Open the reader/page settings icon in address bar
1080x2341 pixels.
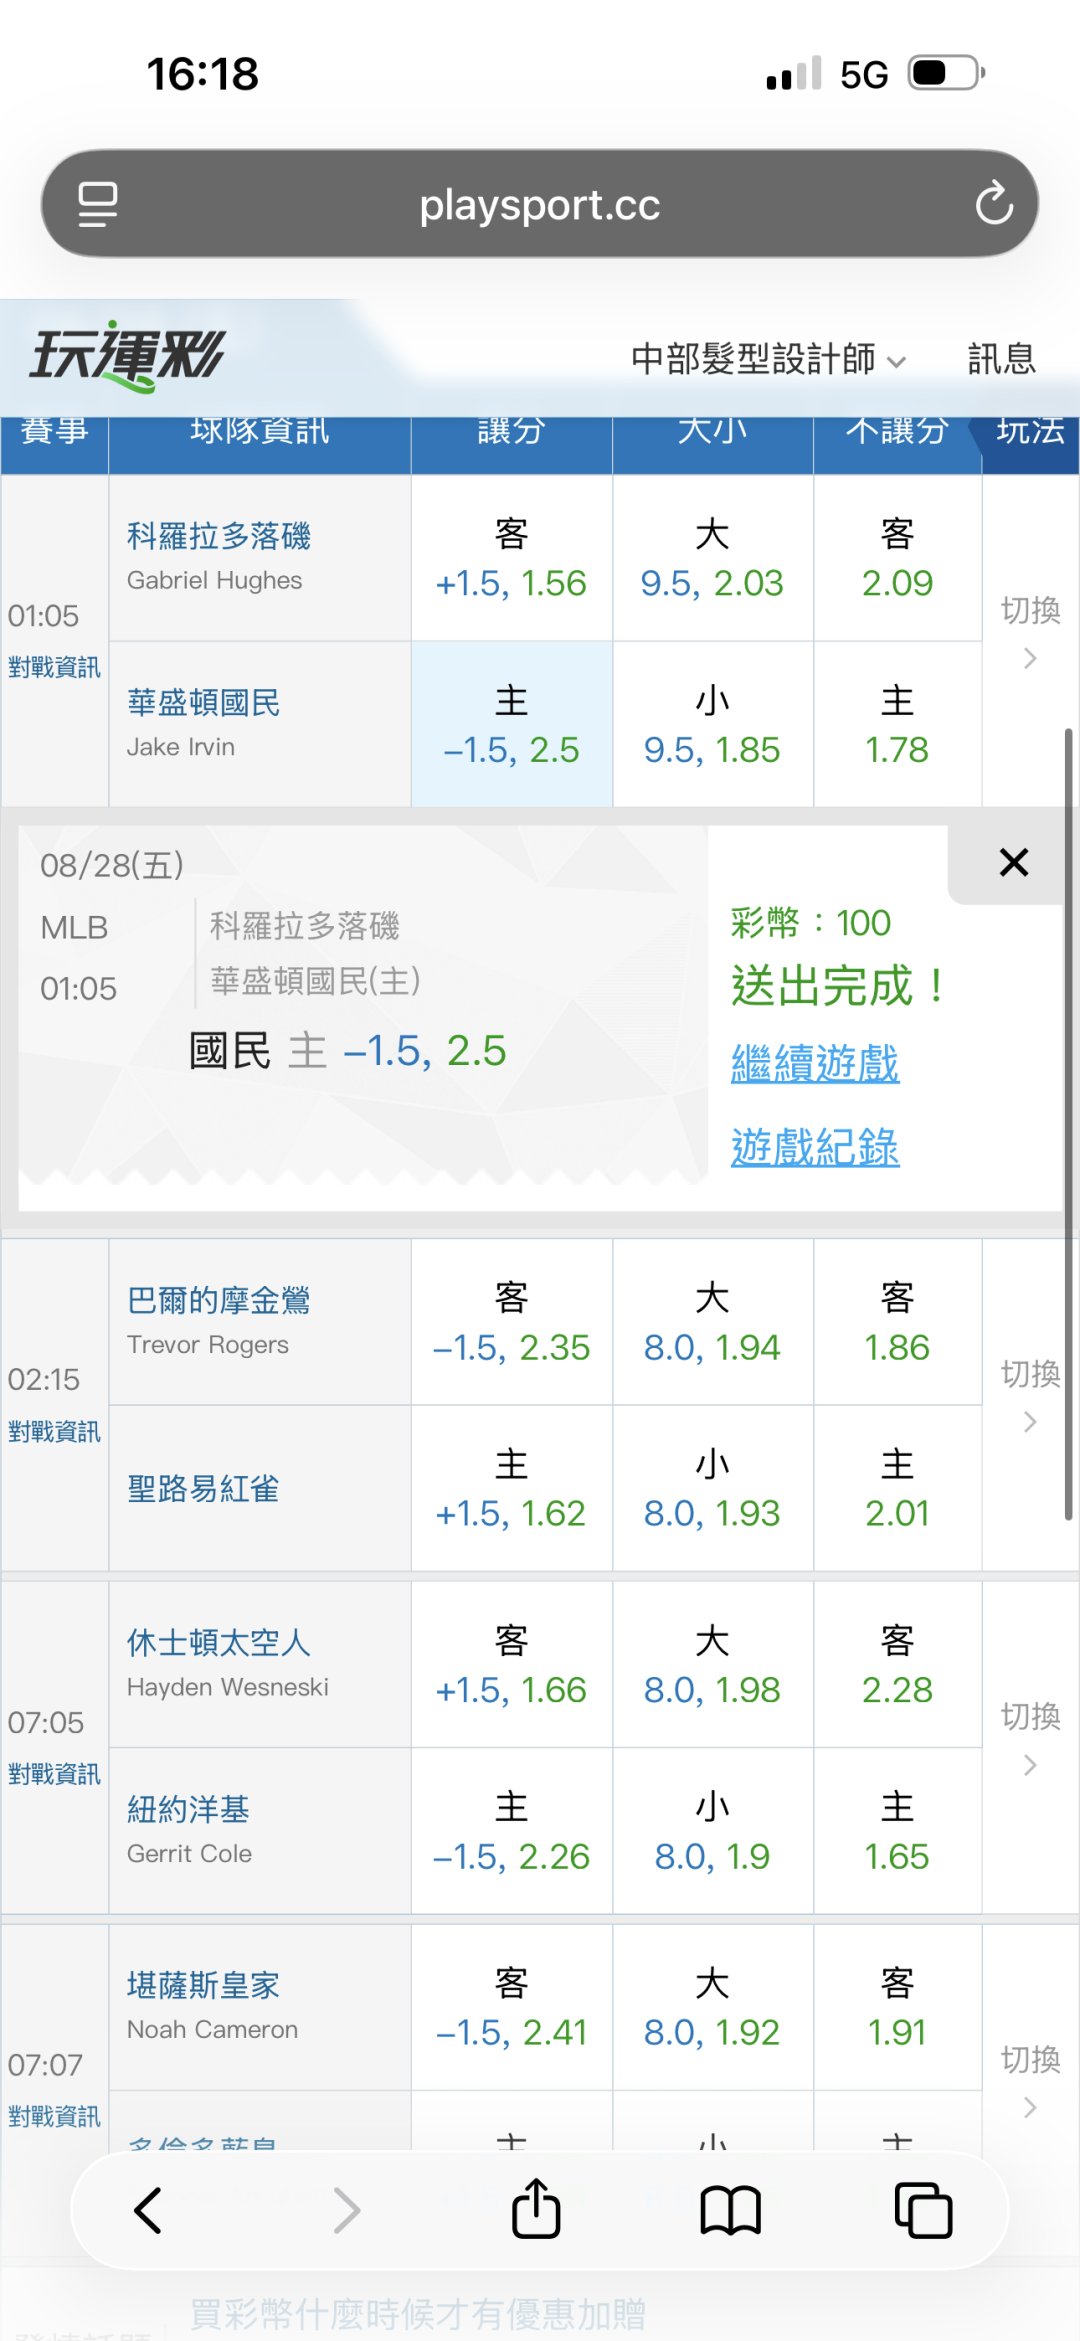point(98,204)
